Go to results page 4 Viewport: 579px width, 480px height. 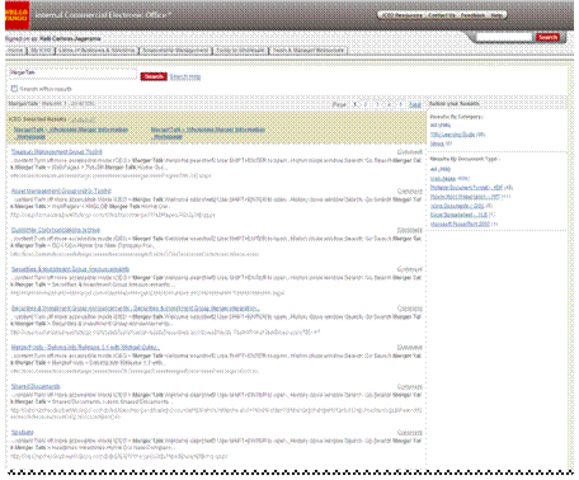(389, 104)
